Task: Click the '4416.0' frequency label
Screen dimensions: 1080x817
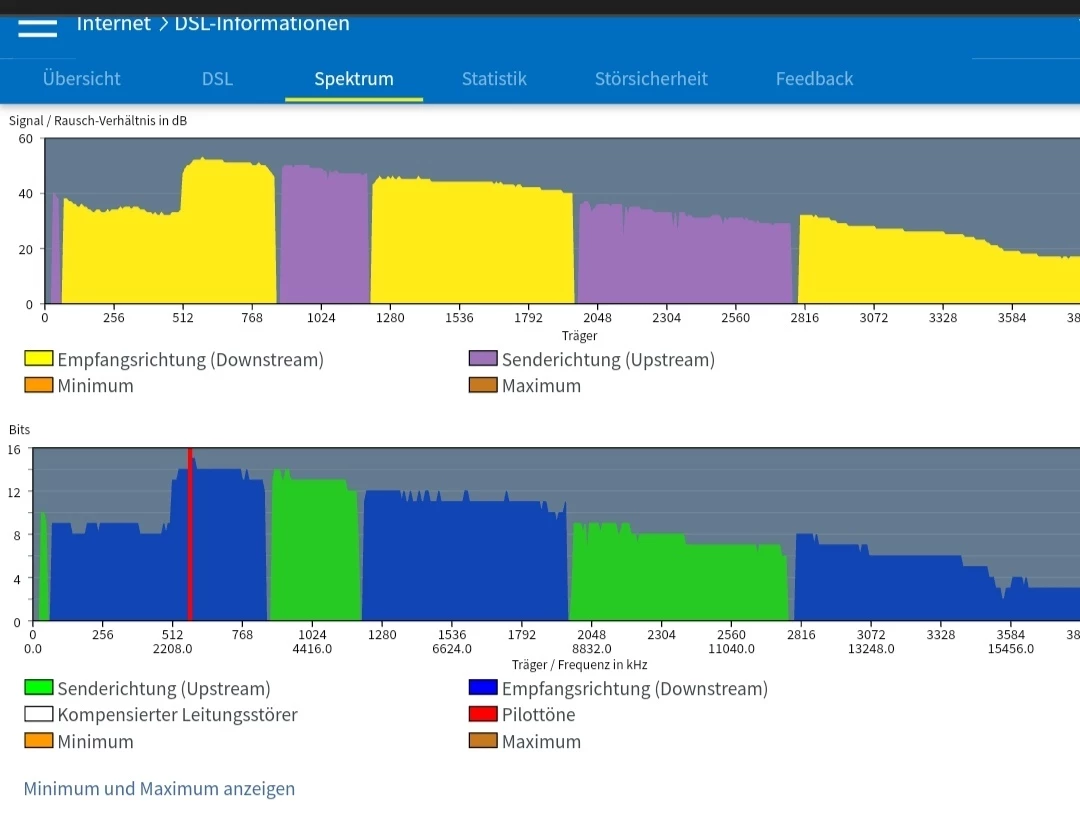Action: (x=312, y=649)
